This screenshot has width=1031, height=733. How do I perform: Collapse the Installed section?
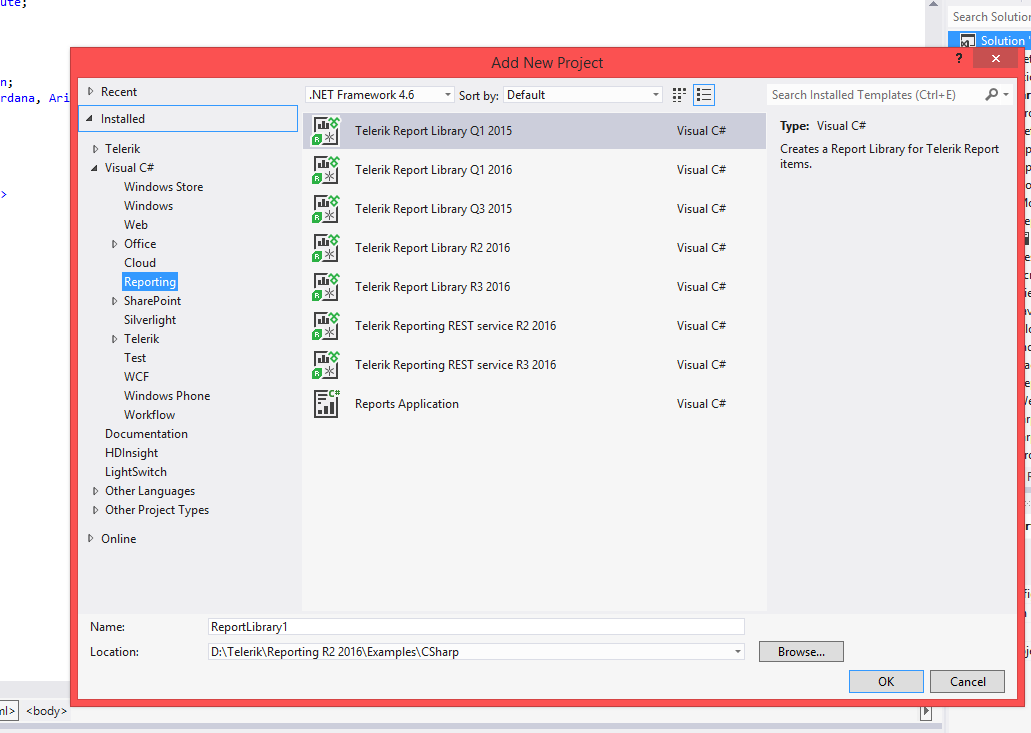(90, 118)
